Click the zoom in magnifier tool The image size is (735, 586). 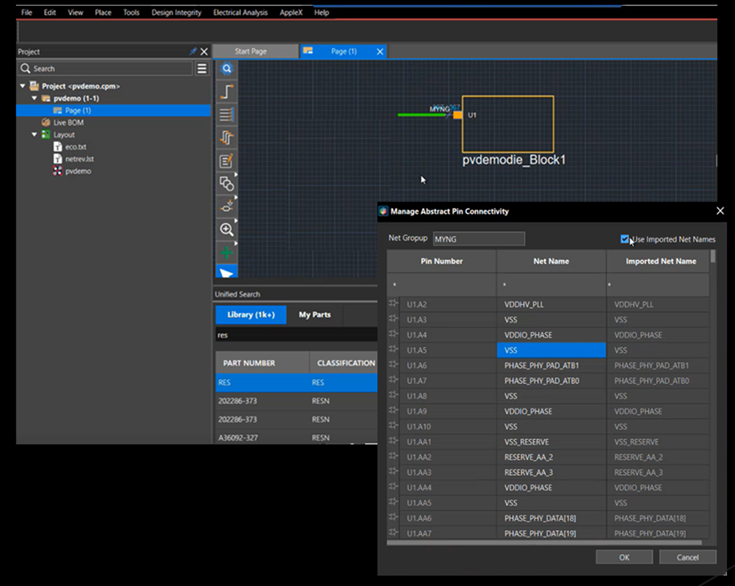(x=227, y=229)
